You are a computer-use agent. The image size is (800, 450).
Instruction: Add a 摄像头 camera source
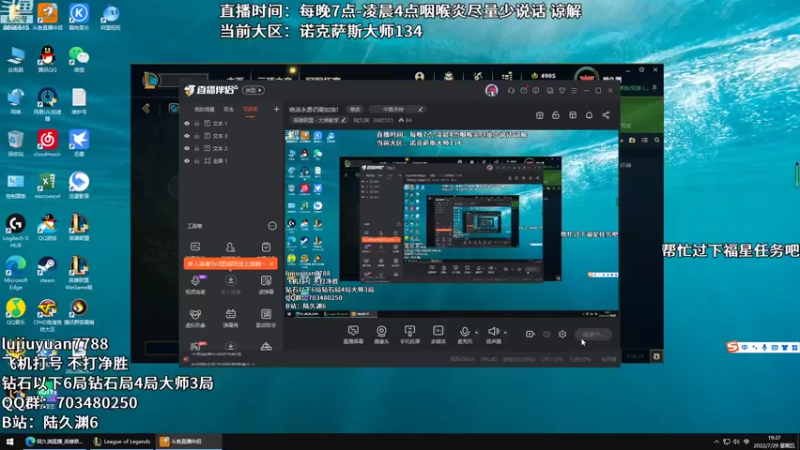click(x=381, y=334)
